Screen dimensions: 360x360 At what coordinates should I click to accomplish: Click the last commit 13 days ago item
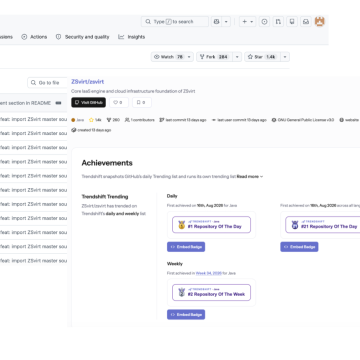tap(183, 120)
